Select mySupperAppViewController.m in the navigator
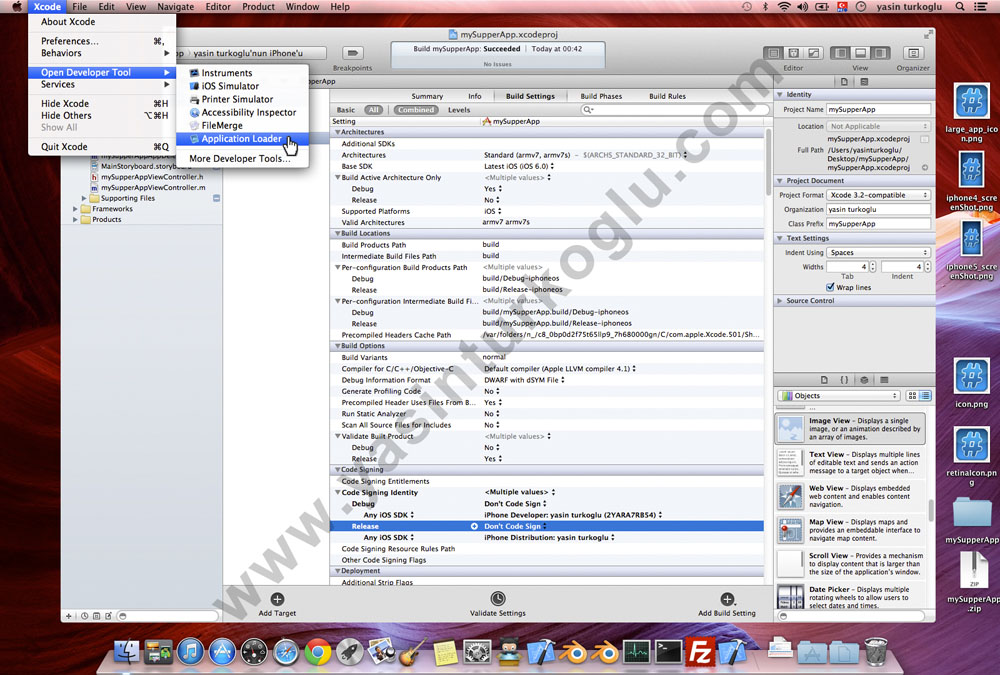Viewport: 1000px width, 675px height. 153,188
